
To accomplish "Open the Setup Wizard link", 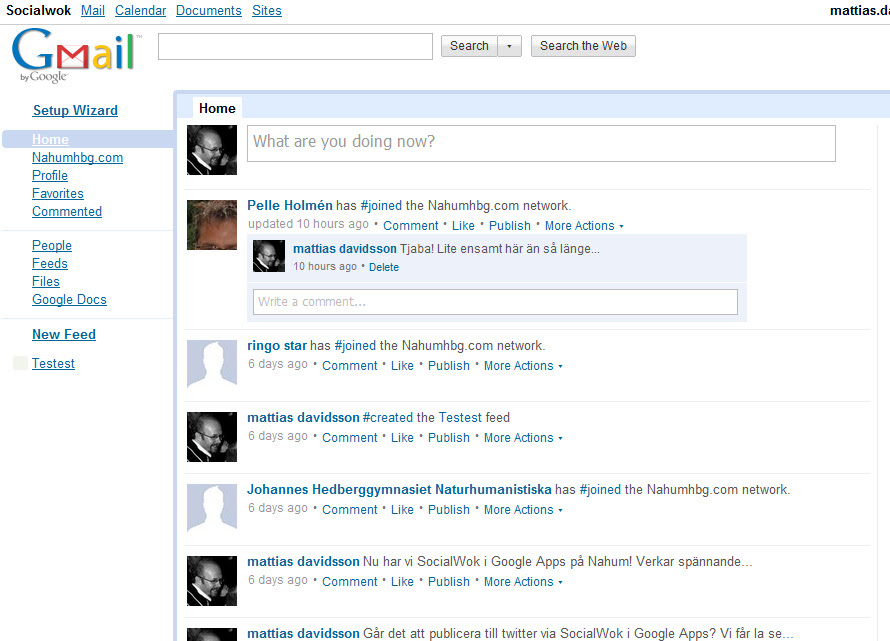I will point(75,110).
